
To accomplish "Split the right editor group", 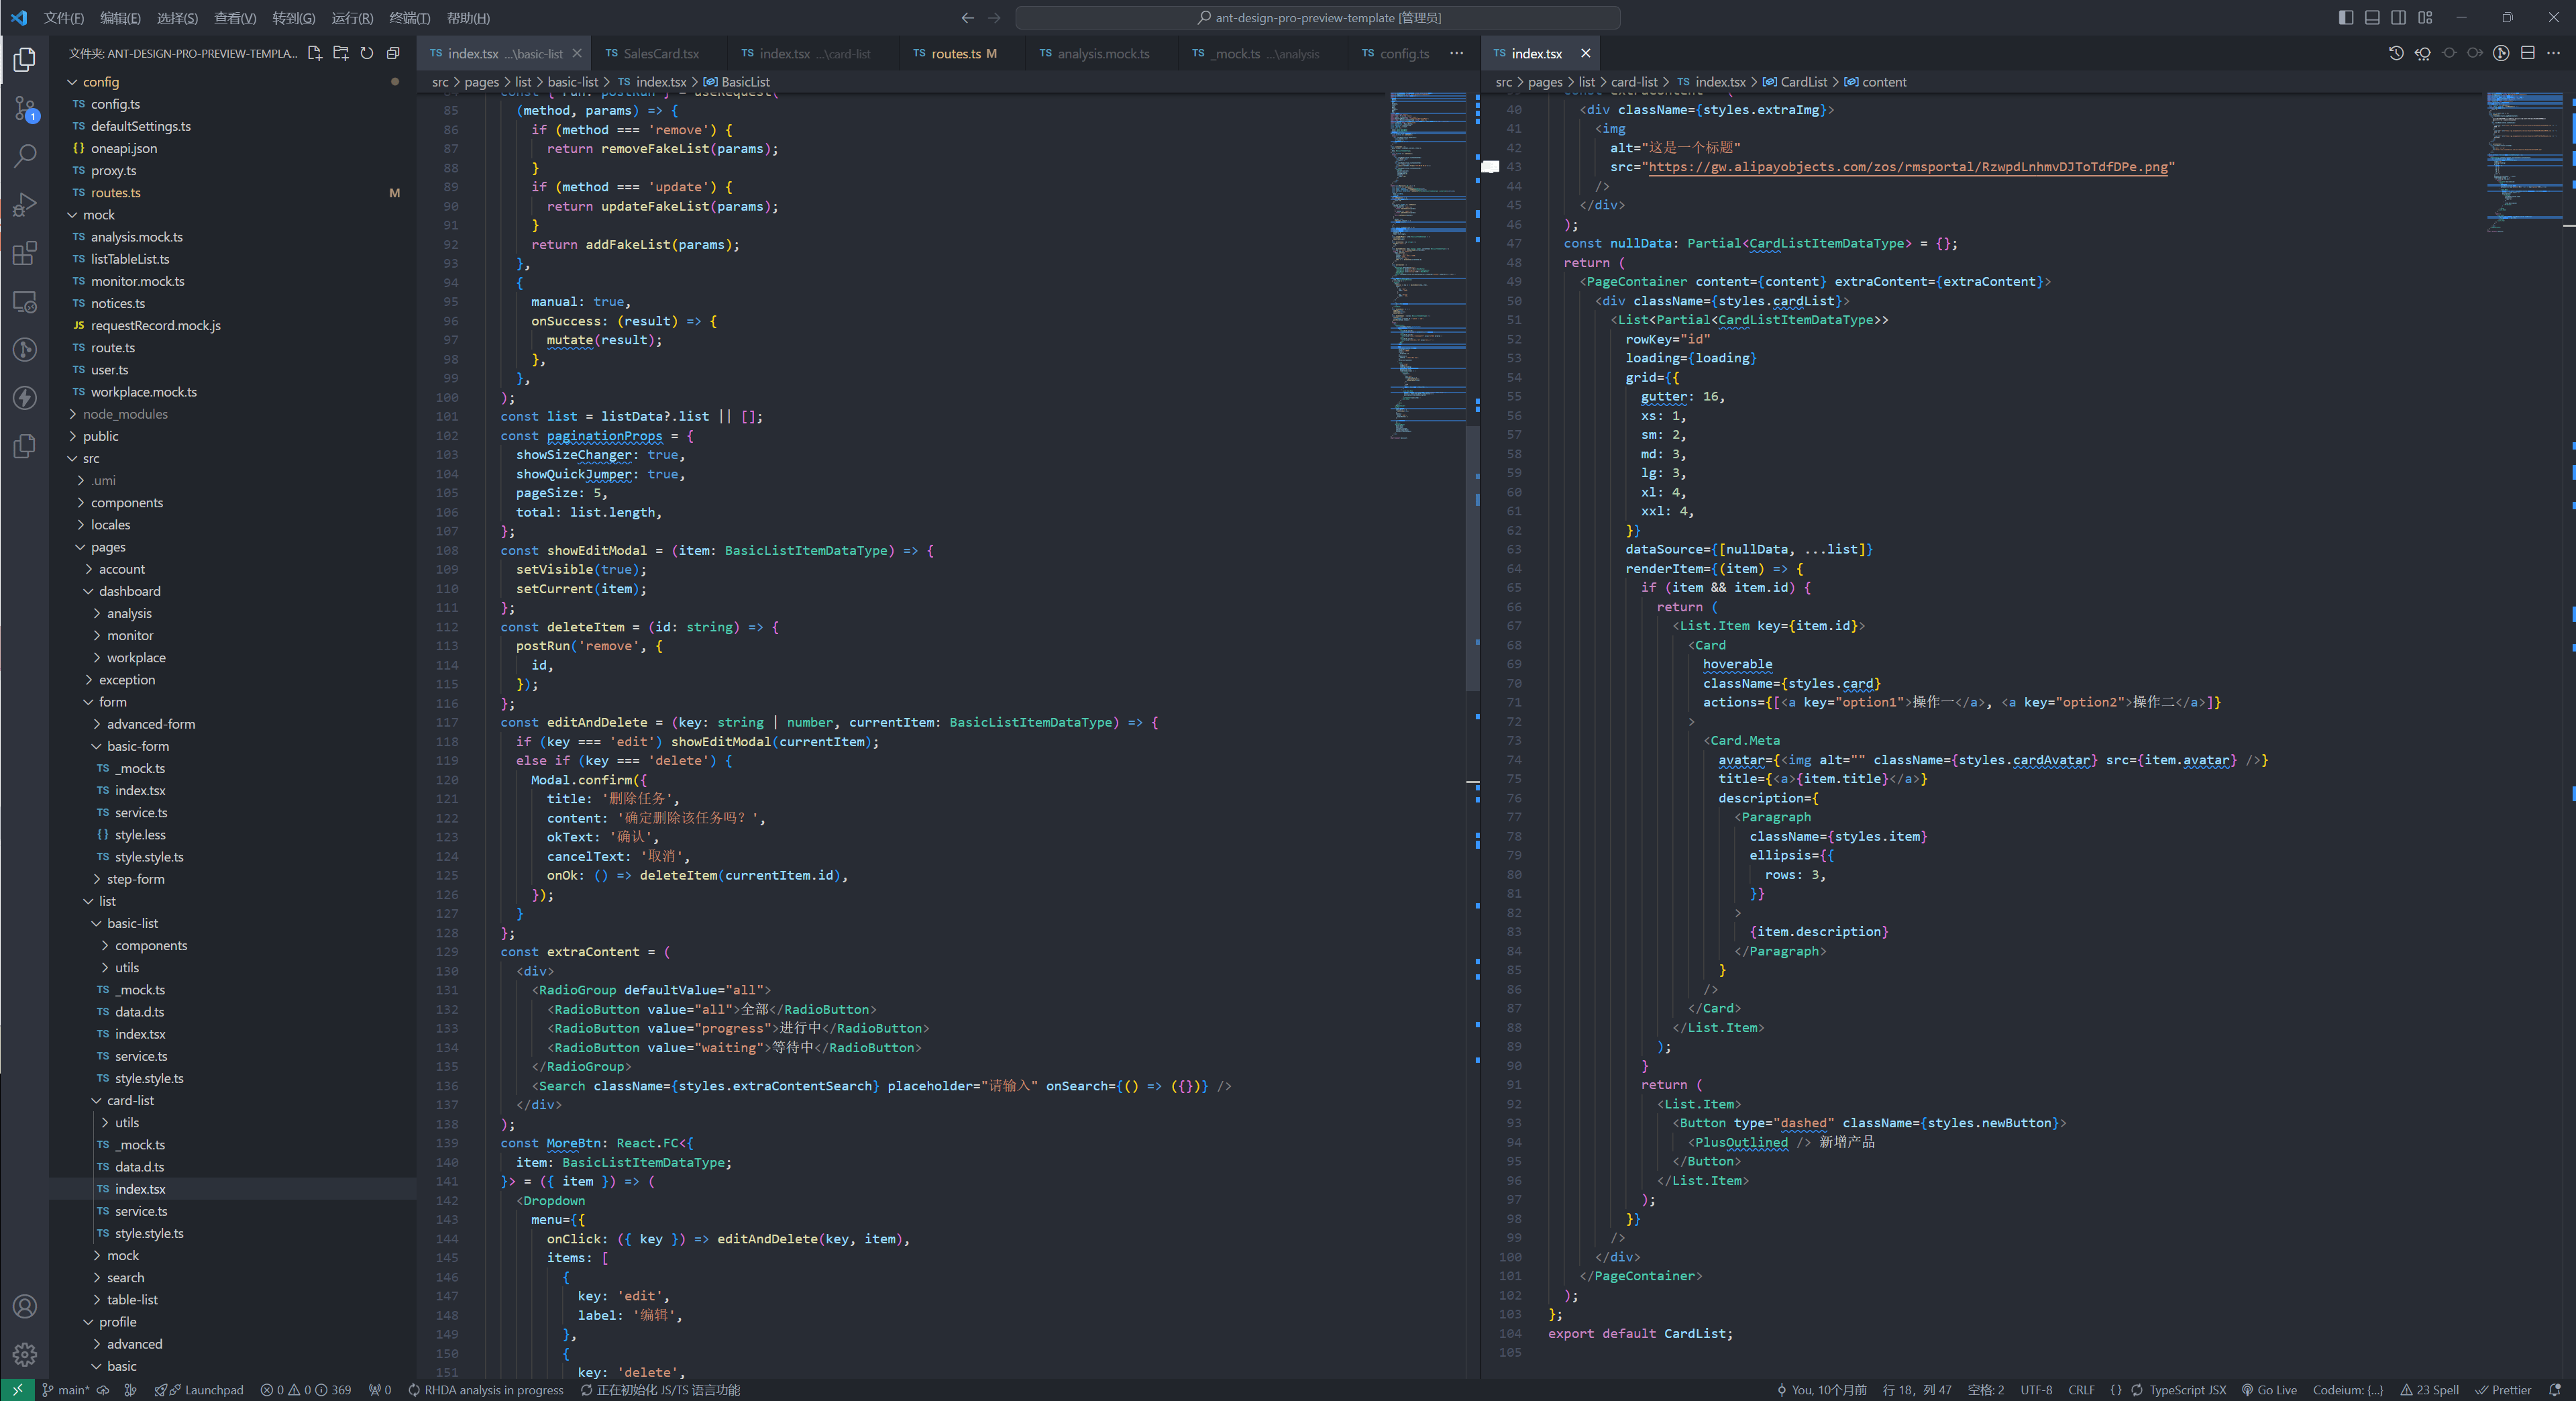I will coord(2528,53).
